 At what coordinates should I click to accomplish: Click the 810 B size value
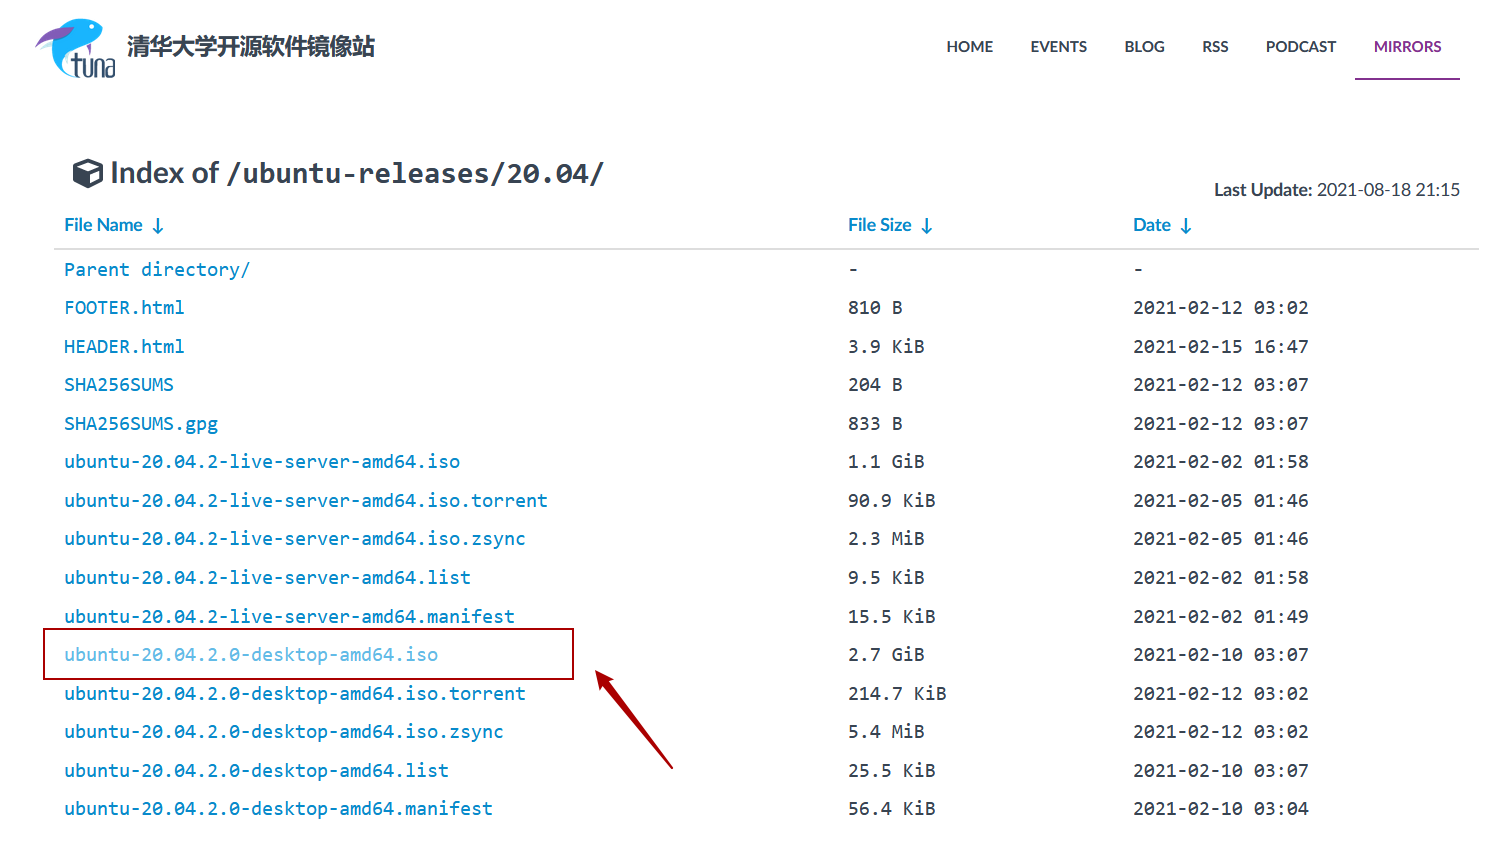(x=875, y=308)
